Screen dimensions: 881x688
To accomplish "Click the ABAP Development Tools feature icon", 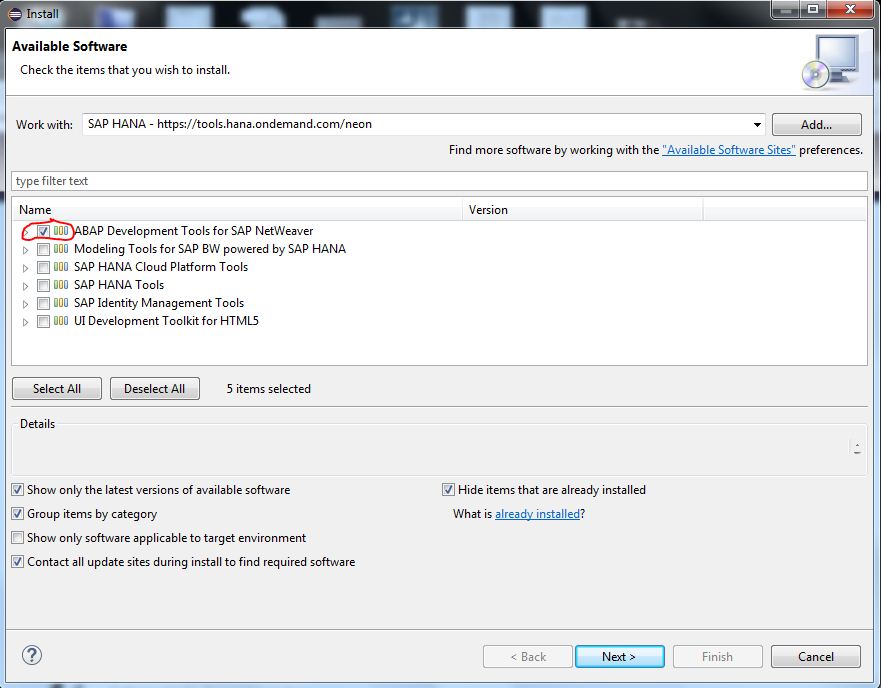I will pos(60,230).
